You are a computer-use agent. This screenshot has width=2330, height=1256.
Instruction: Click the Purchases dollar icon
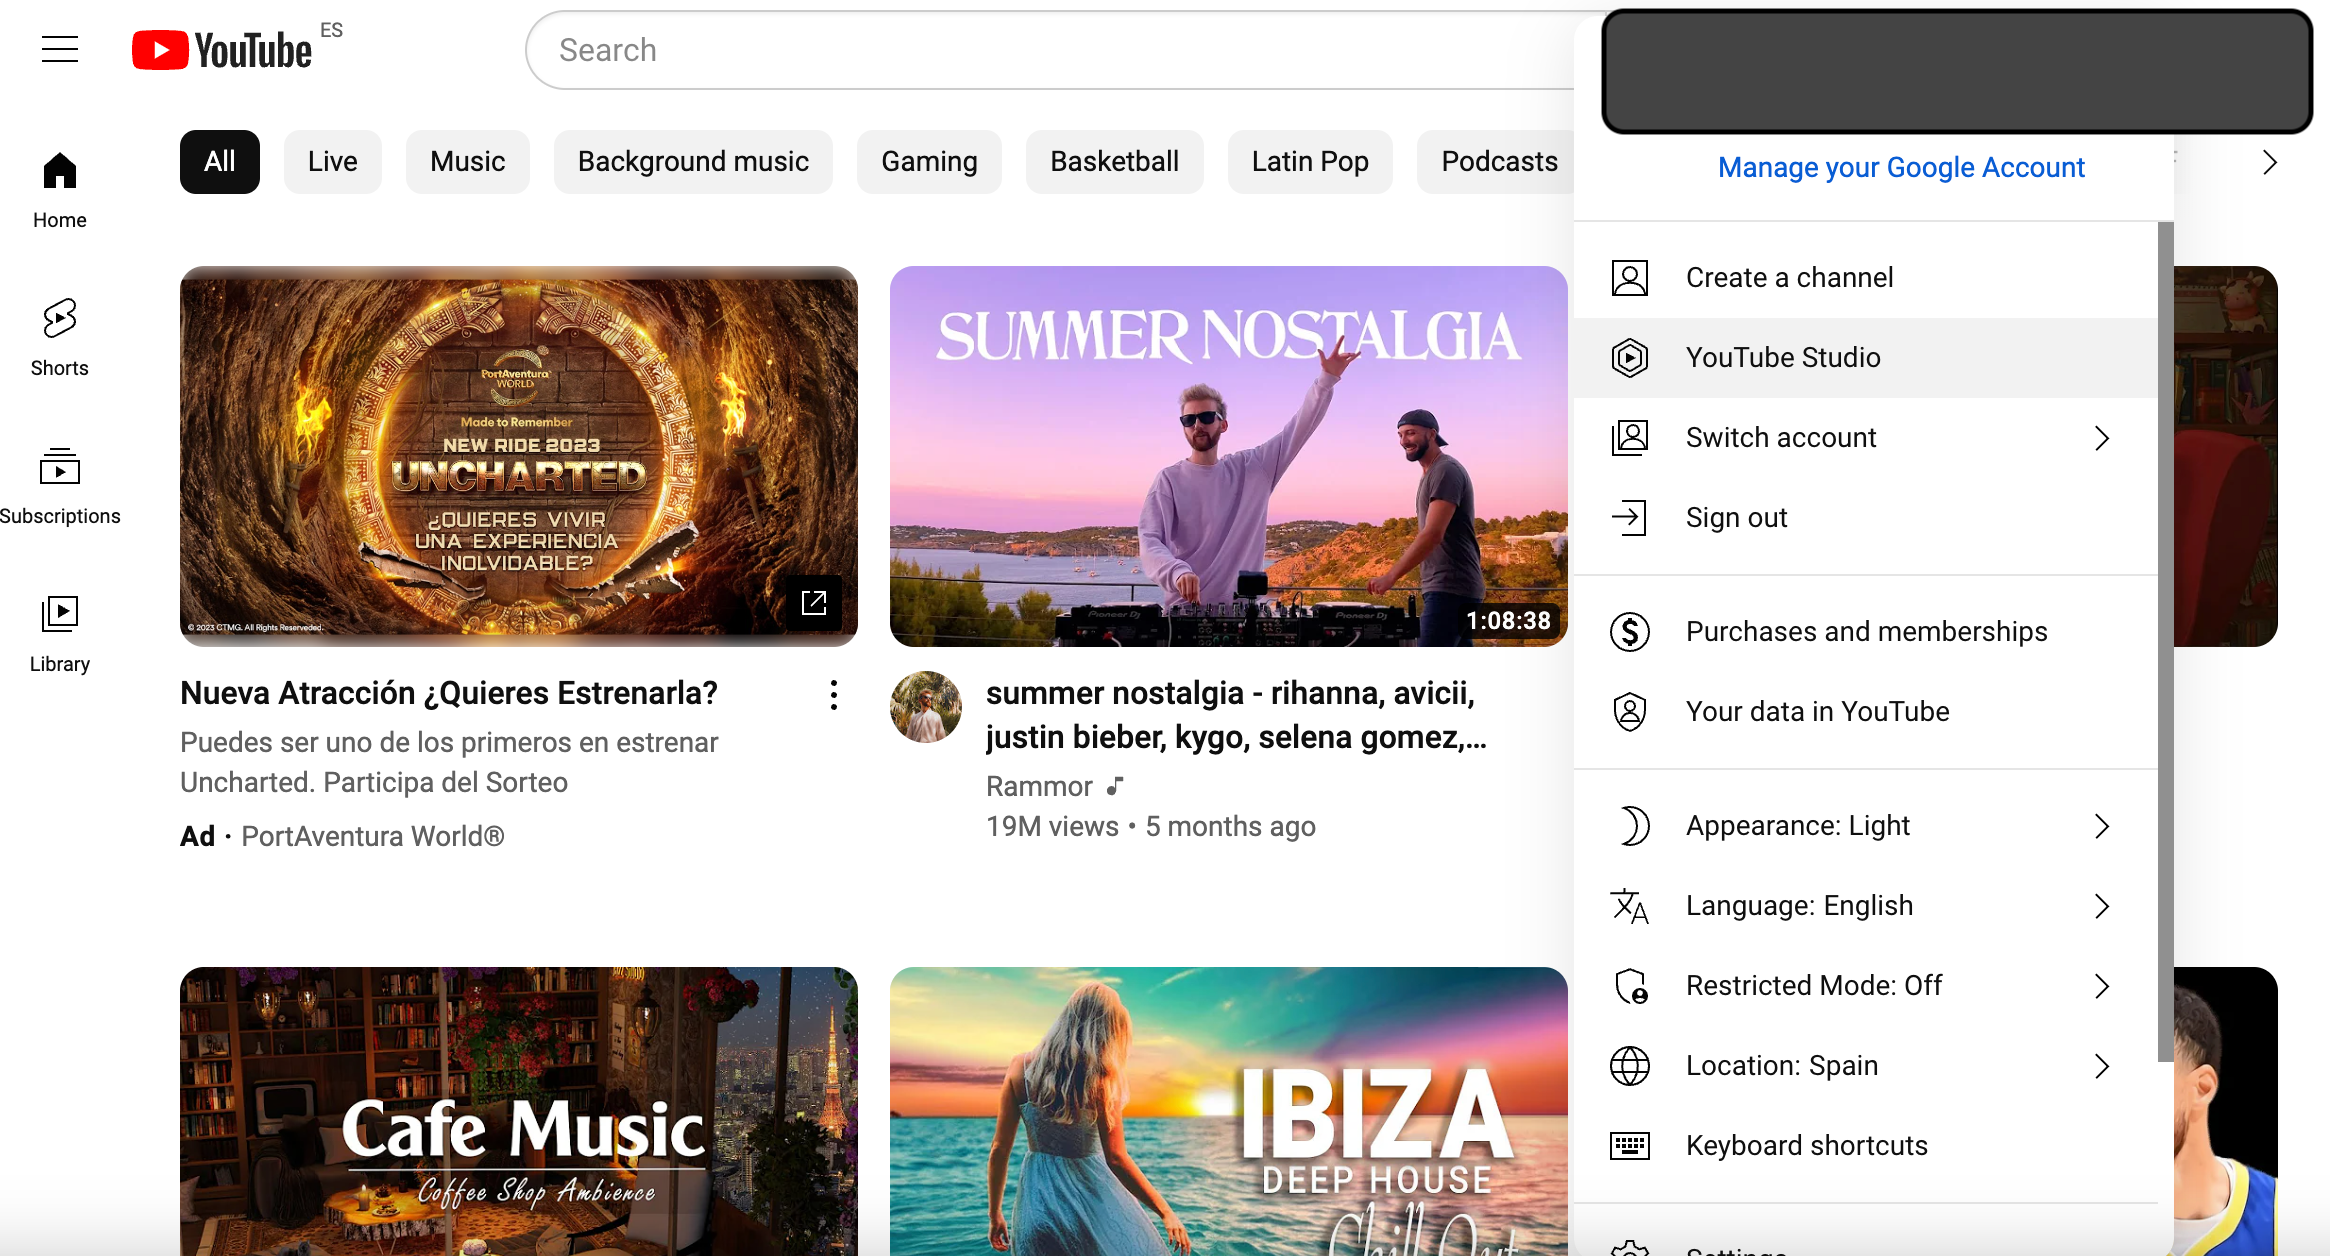[1630, 632]
